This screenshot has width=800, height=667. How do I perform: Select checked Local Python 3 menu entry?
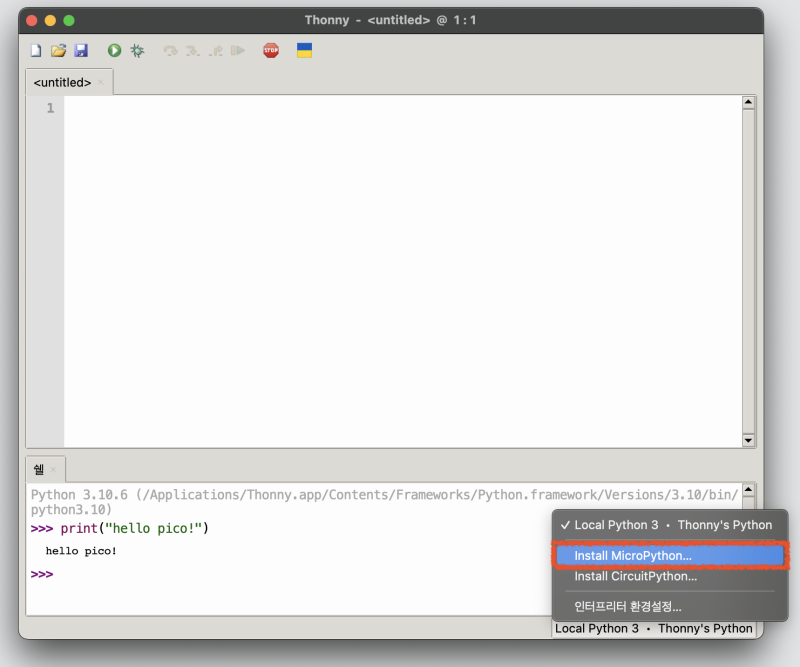tap(670, 525)
